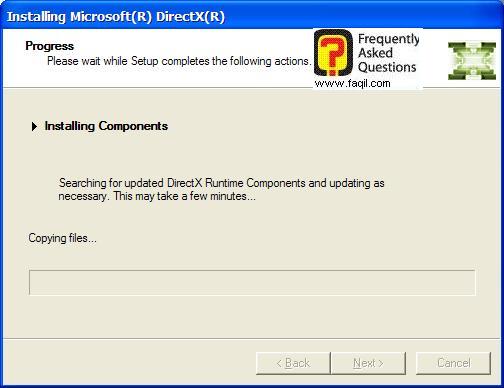This screenshot has height=388, width=504.
Task: Select the bold Progress heading
Action: coord(49,46)
